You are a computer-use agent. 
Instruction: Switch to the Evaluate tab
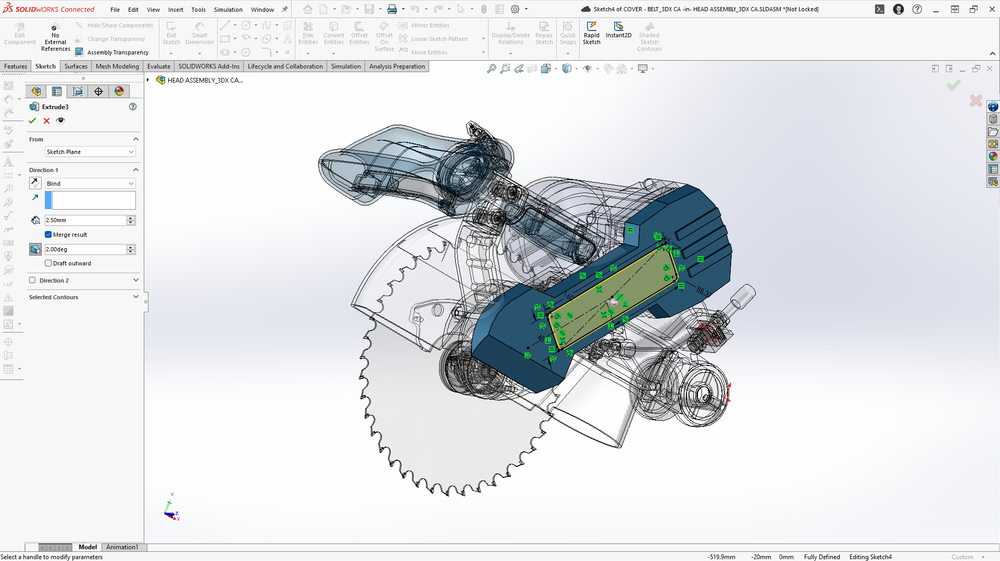point(158,67)
